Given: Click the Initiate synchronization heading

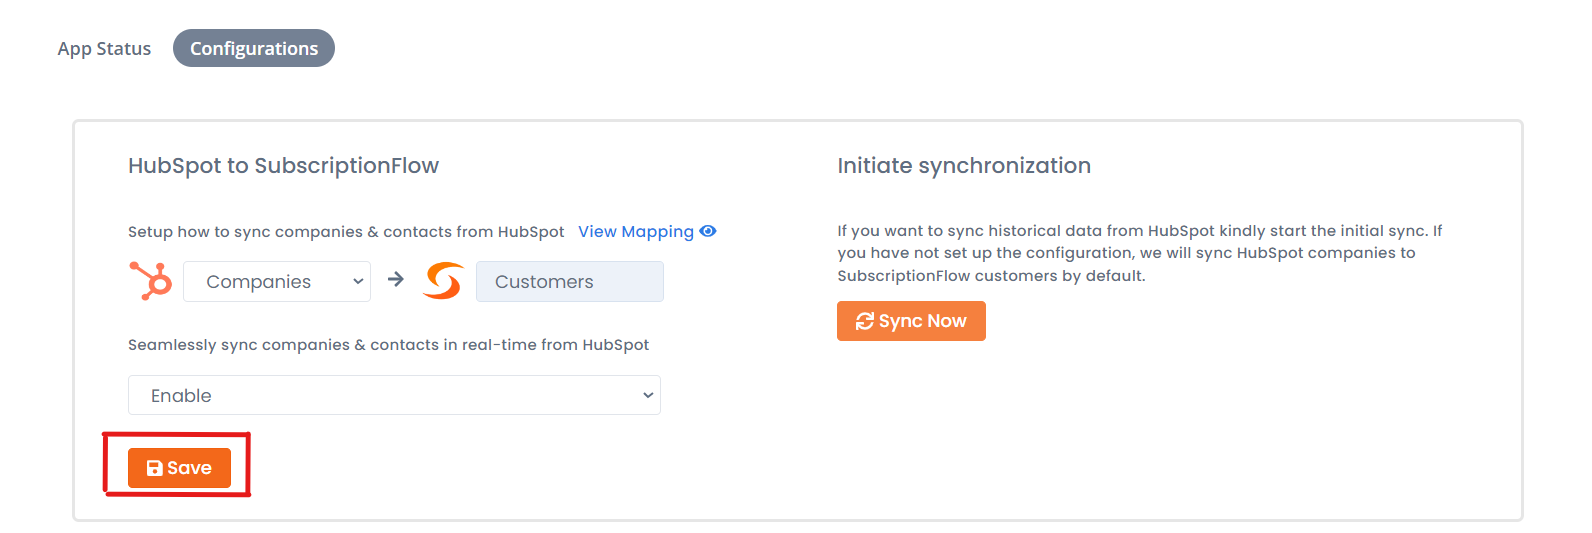Looking at the screenshot, I should click(x=964, y=166).
